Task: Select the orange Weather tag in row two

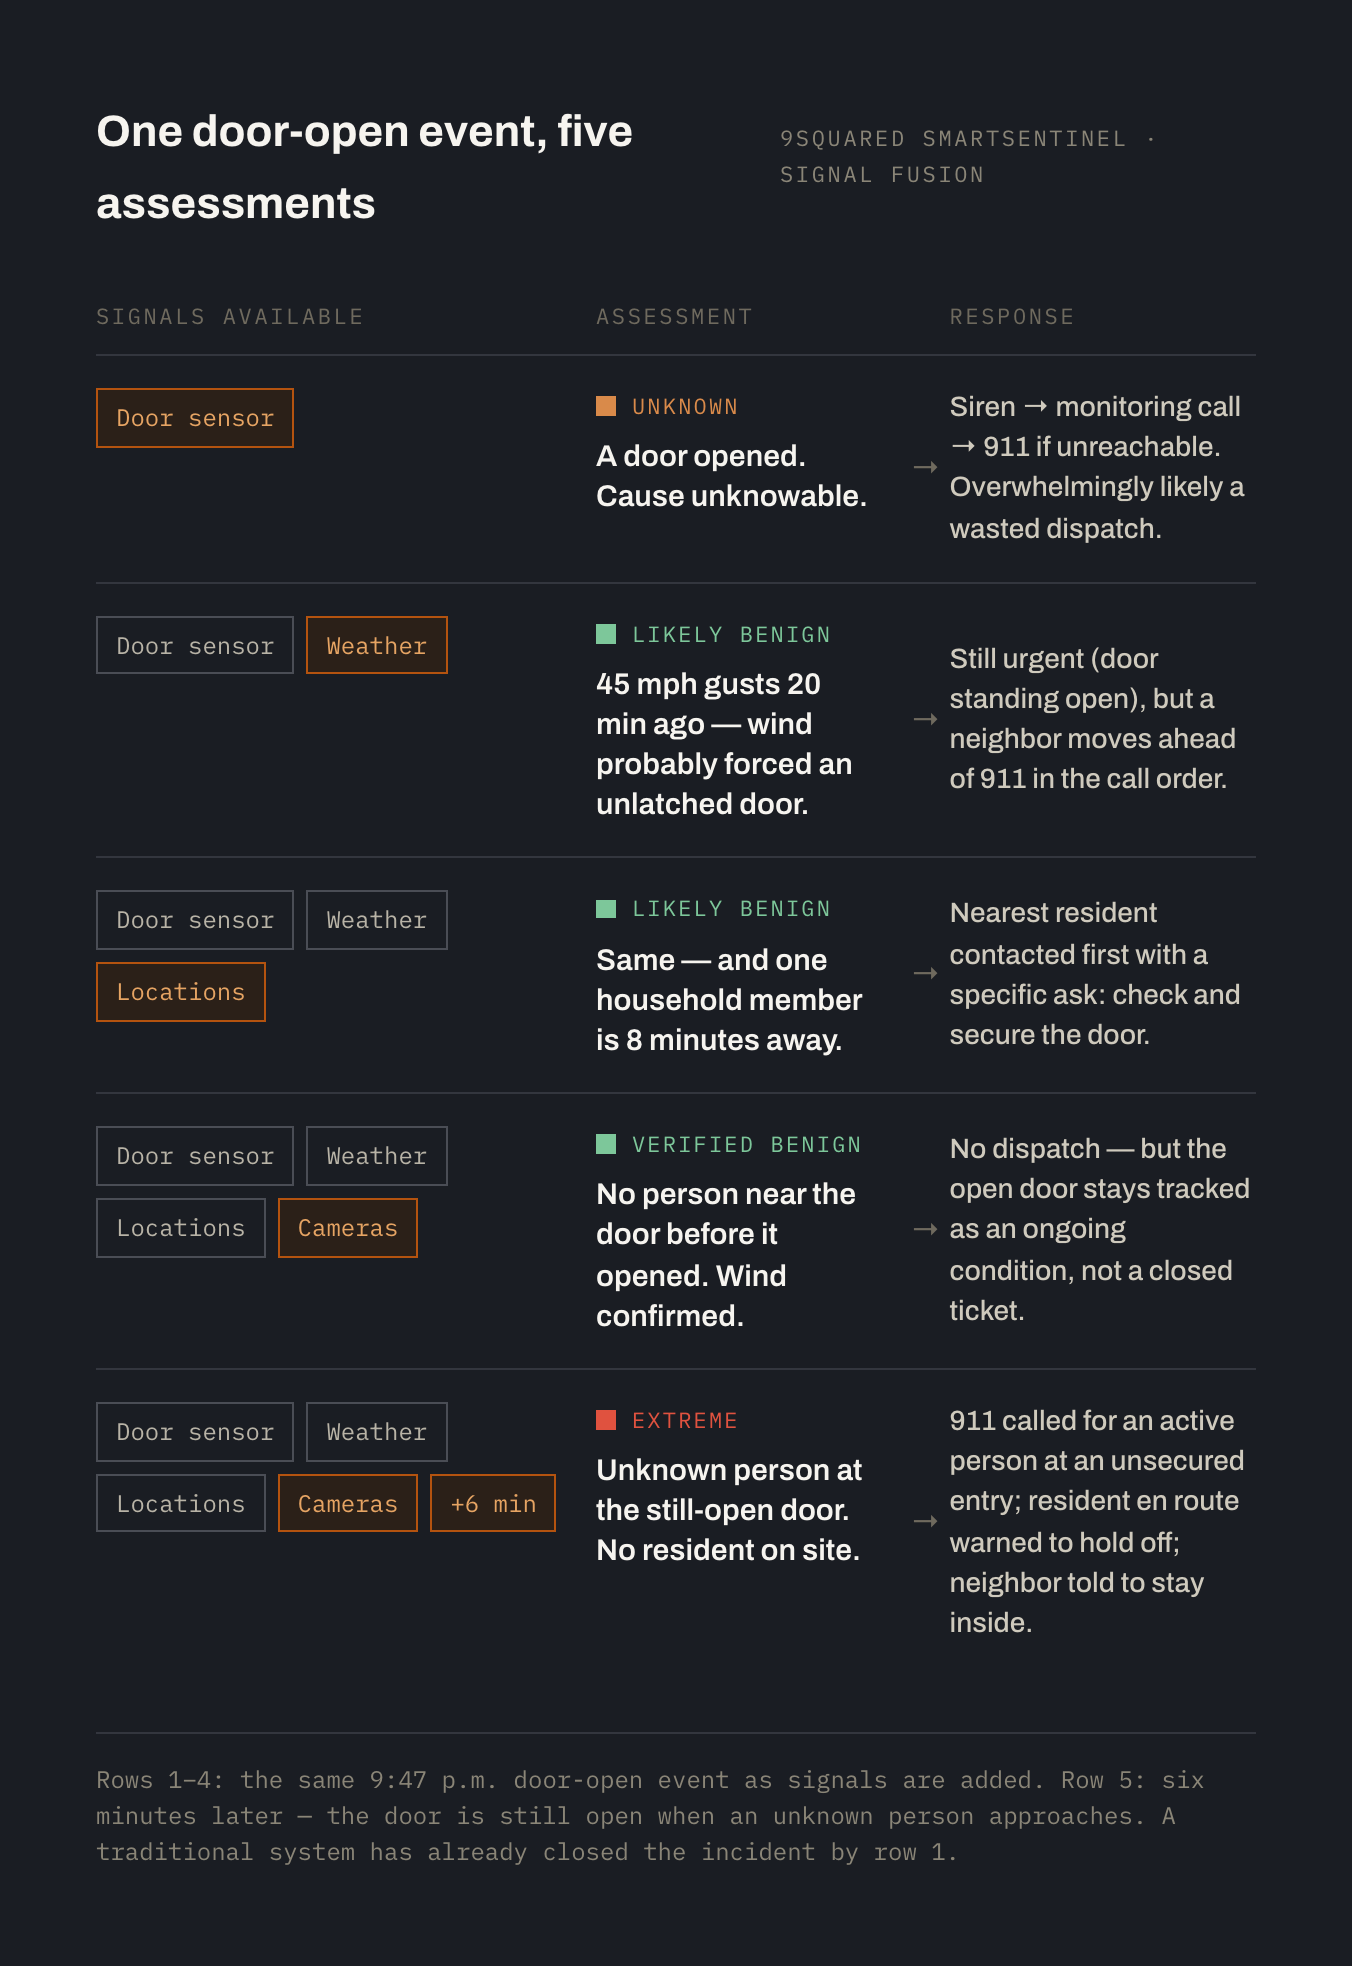Action: 377,646
